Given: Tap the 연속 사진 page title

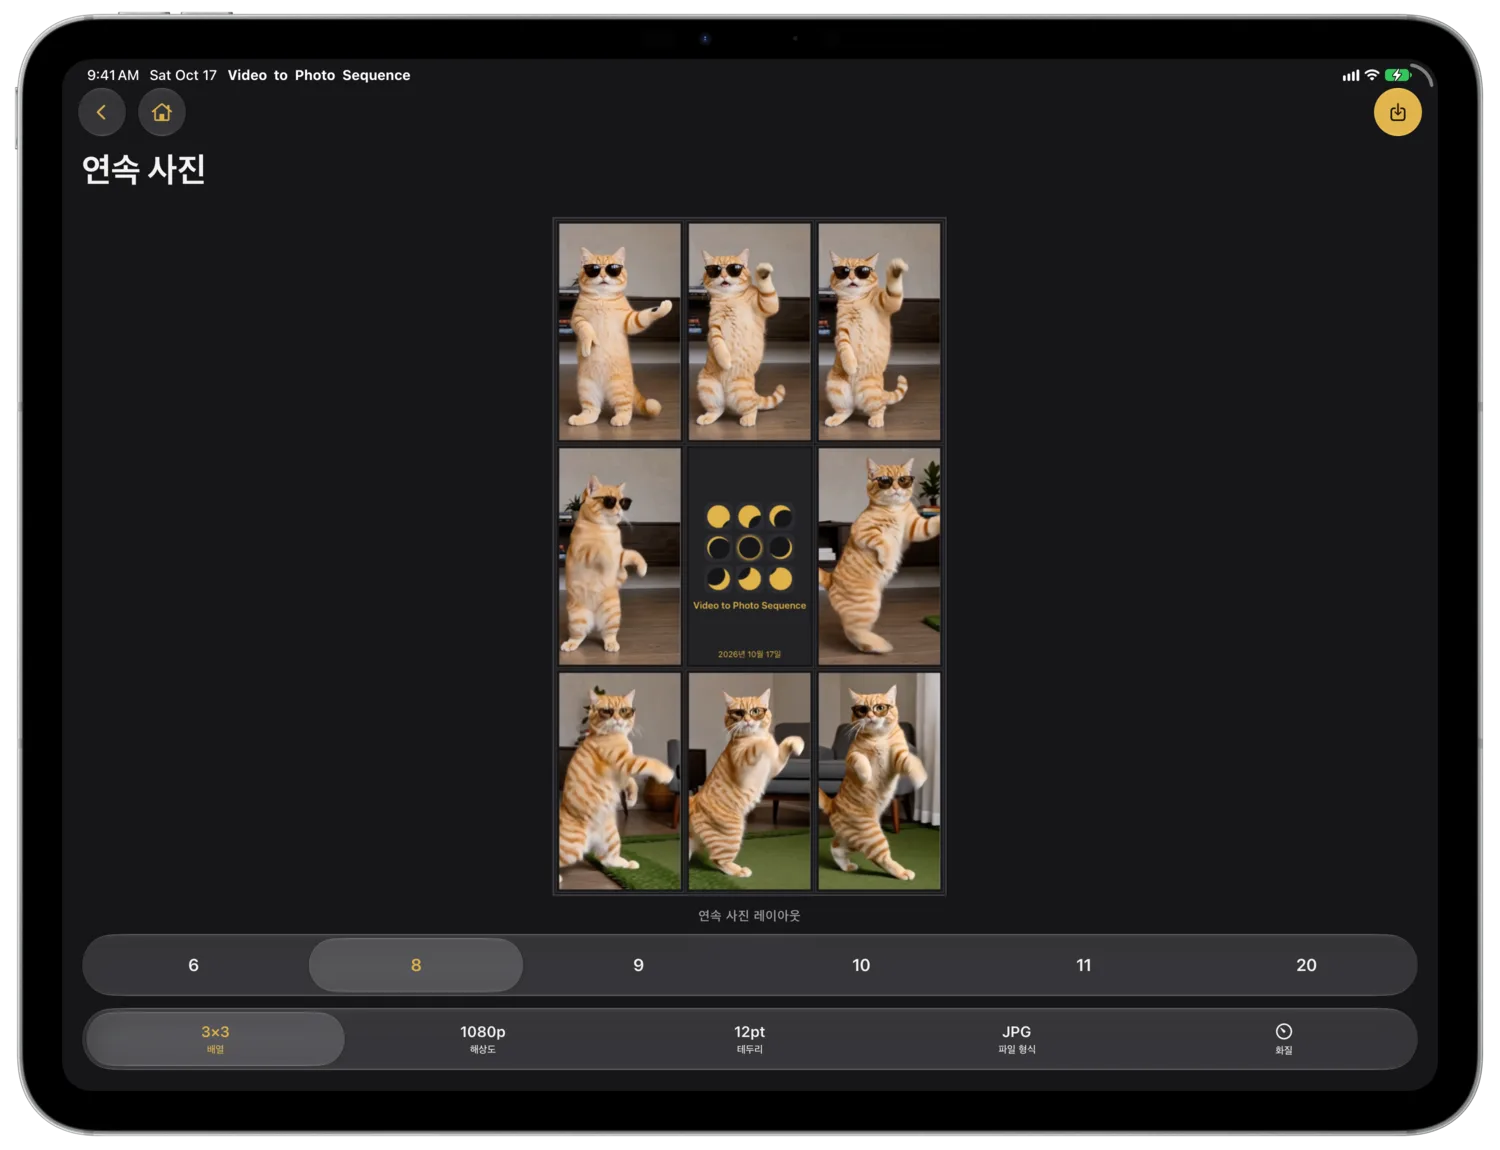Looking at the screenshot, I should pyautogui.click(x=144, y=169).
